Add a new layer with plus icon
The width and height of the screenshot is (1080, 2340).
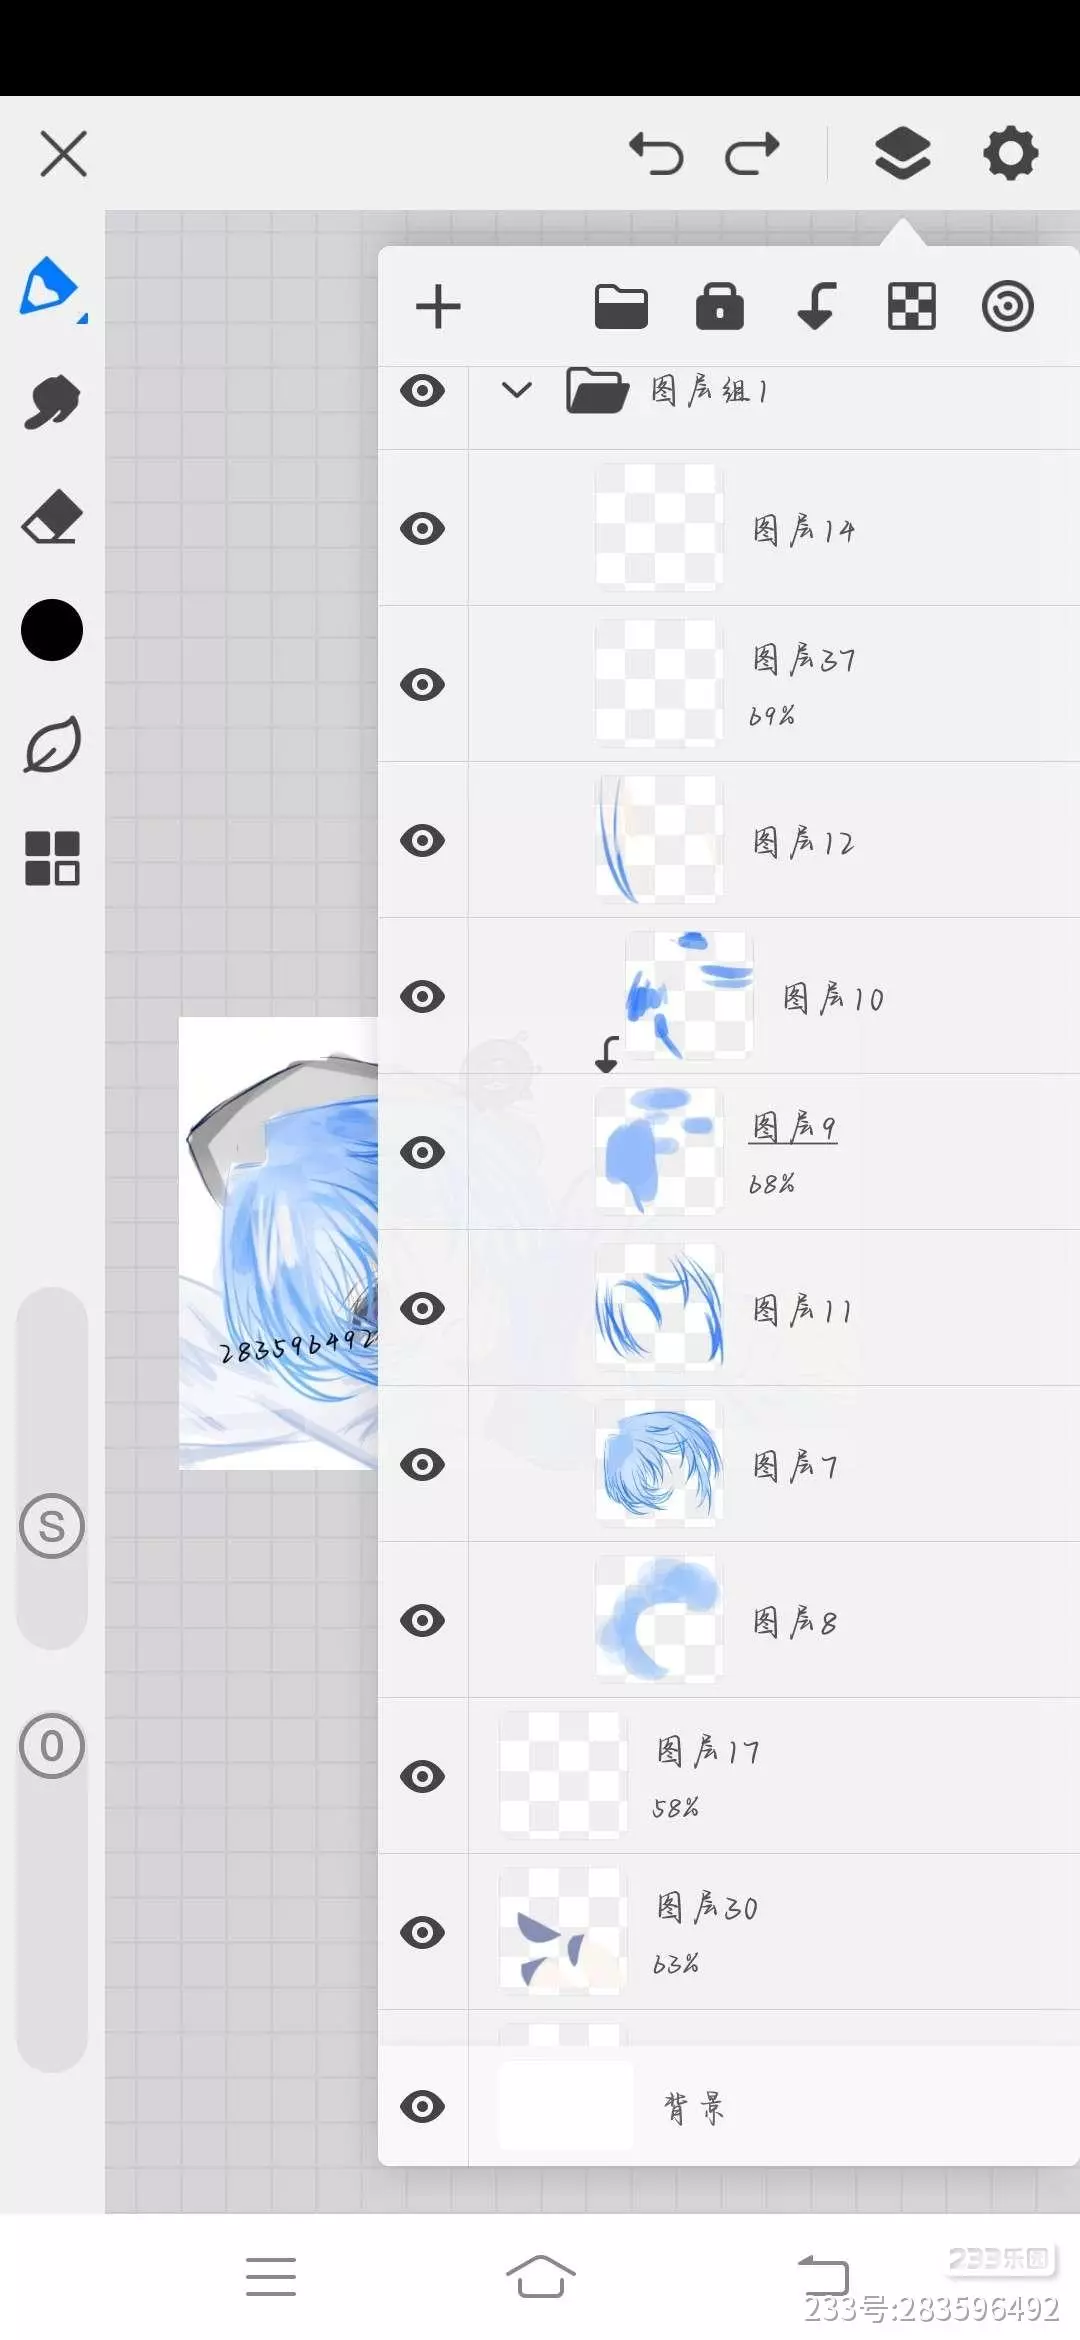click(x=438, y=306)
